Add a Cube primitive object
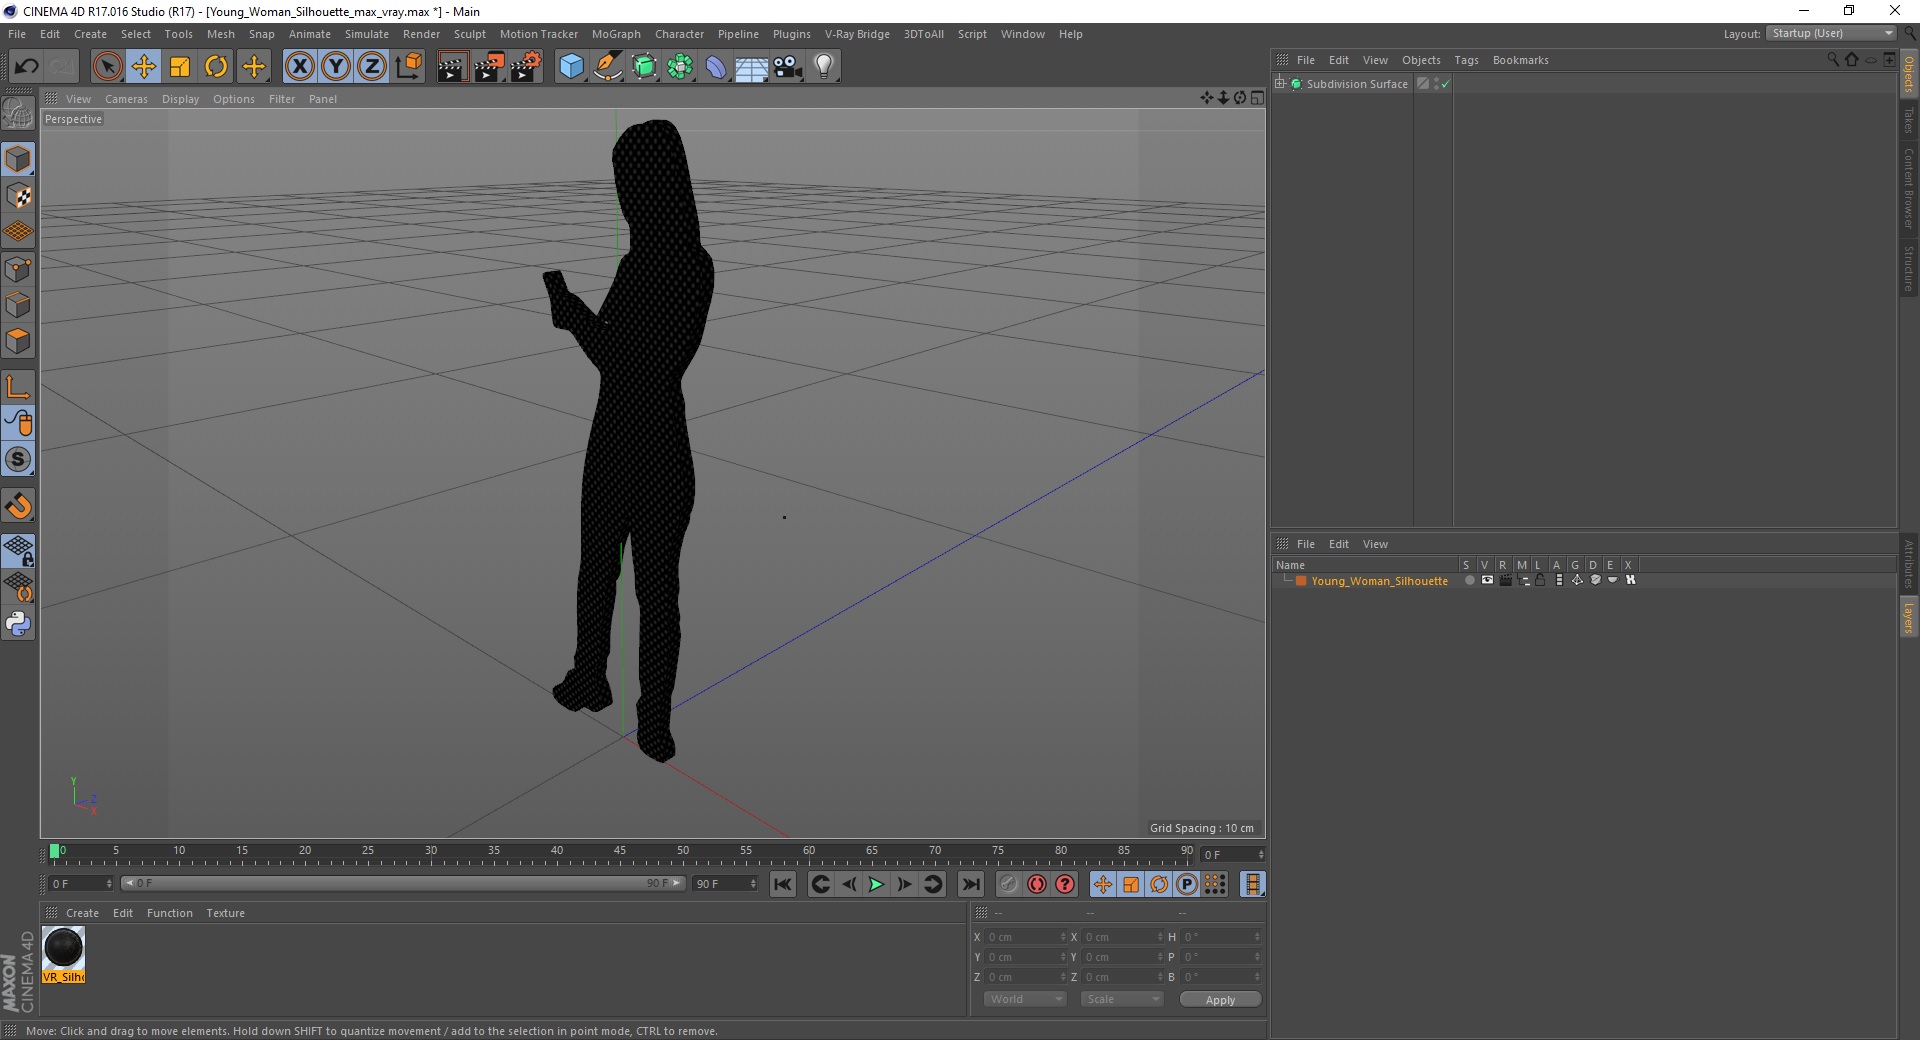 (571, 67)
